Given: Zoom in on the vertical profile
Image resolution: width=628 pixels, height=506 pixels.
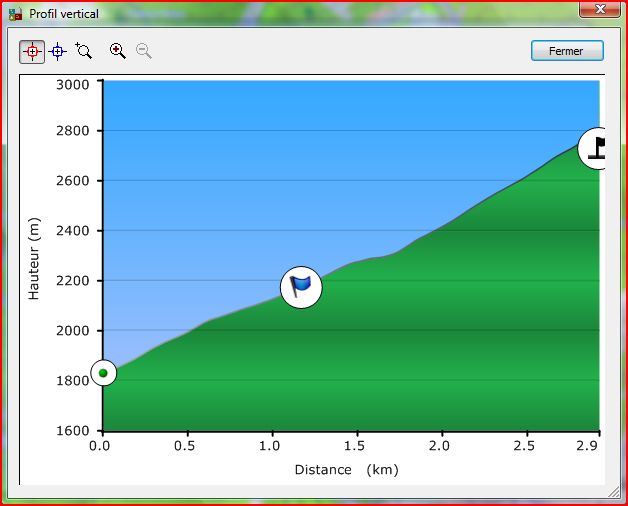Looking at the screenshot, I should point(118,51).
